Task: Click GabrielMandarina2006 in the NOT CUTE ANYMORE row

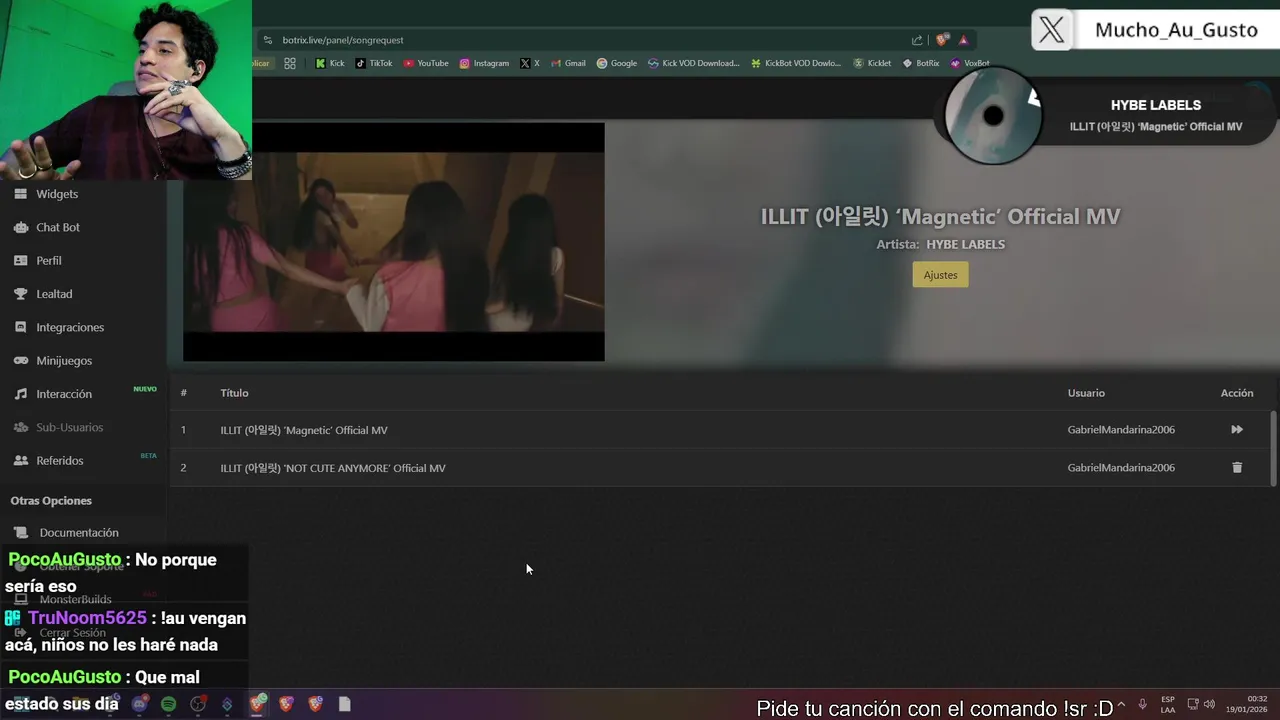Action: pos(1121,468)
